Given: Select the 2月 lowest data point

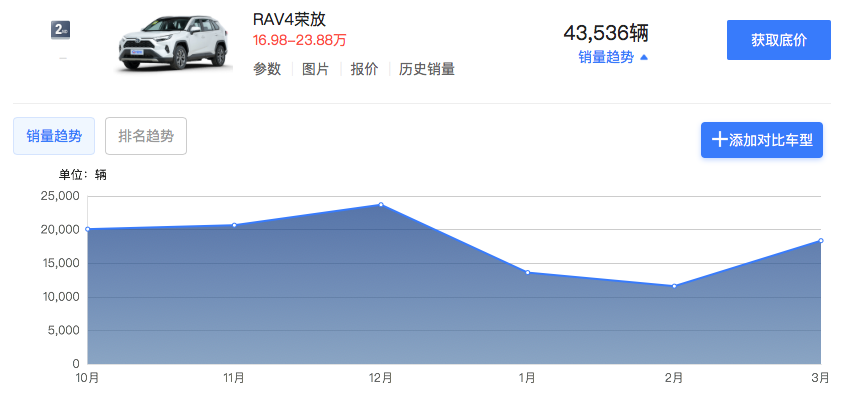Looking at the screenshot, I should point(674,286).
